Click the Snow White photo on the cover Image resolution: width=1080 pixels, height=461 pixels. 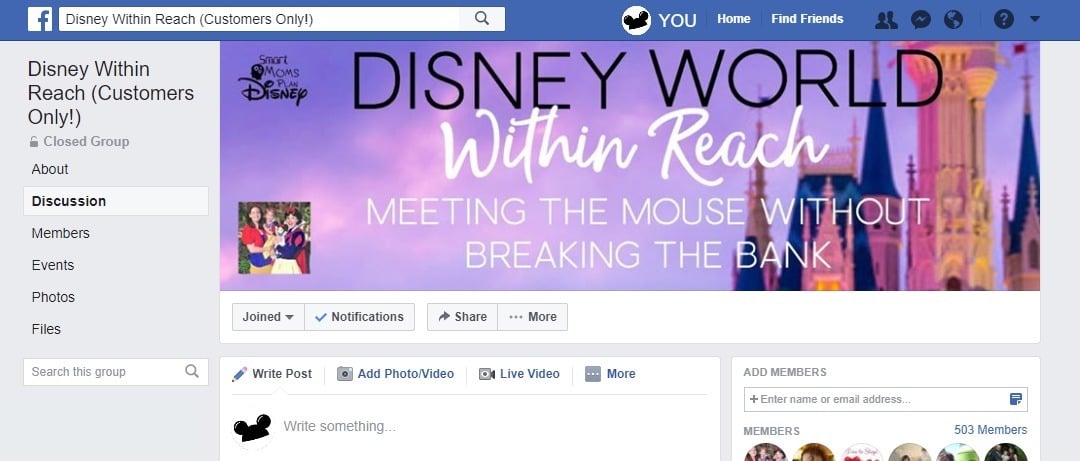(x=274, y=238)
